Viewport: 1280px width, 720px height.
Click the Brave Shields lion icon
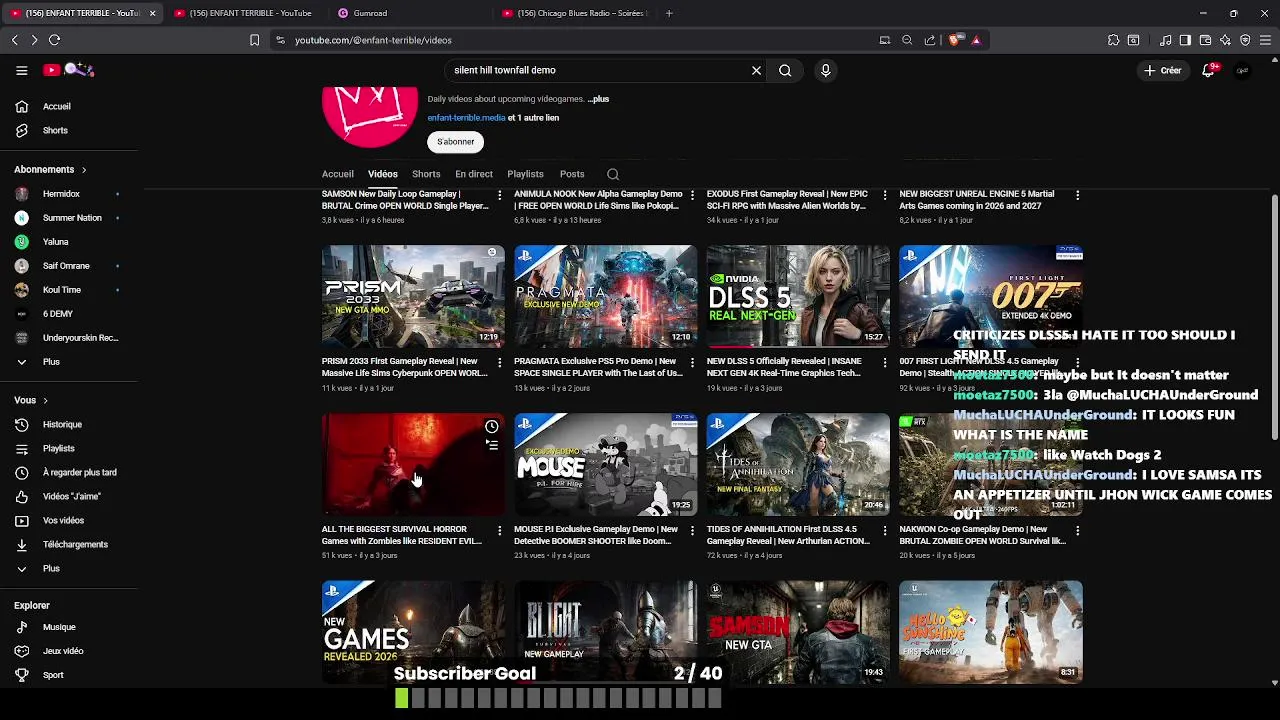tap(955, 40)
